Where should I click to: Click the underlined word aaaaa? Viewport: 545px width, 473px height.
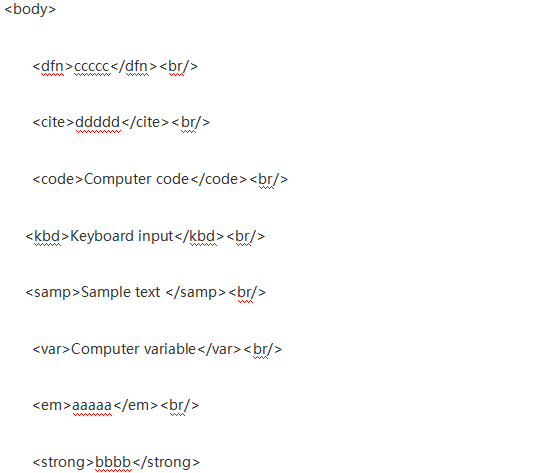92,406
